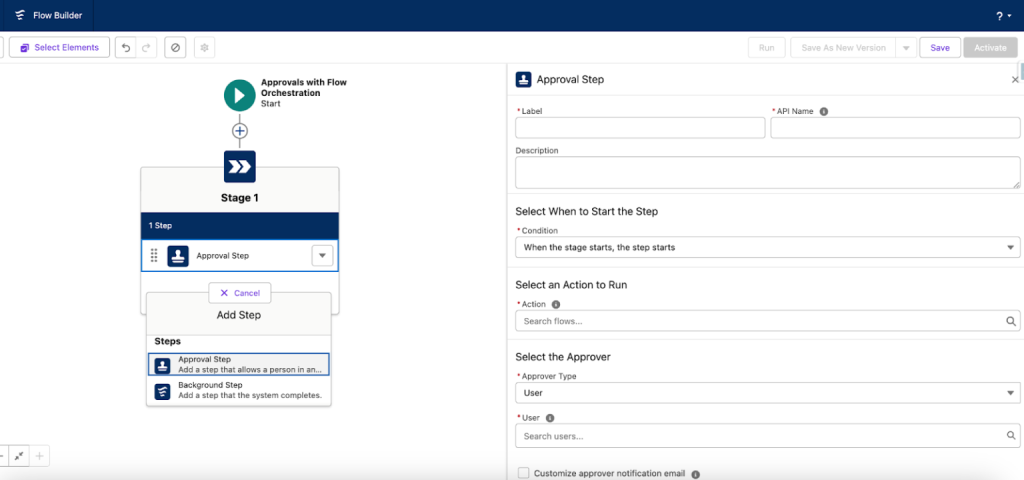The height and width of the screenshot is (480, 1024).
Task: Open the Approval Step row dropdown arrow
Action: [322, 256]
